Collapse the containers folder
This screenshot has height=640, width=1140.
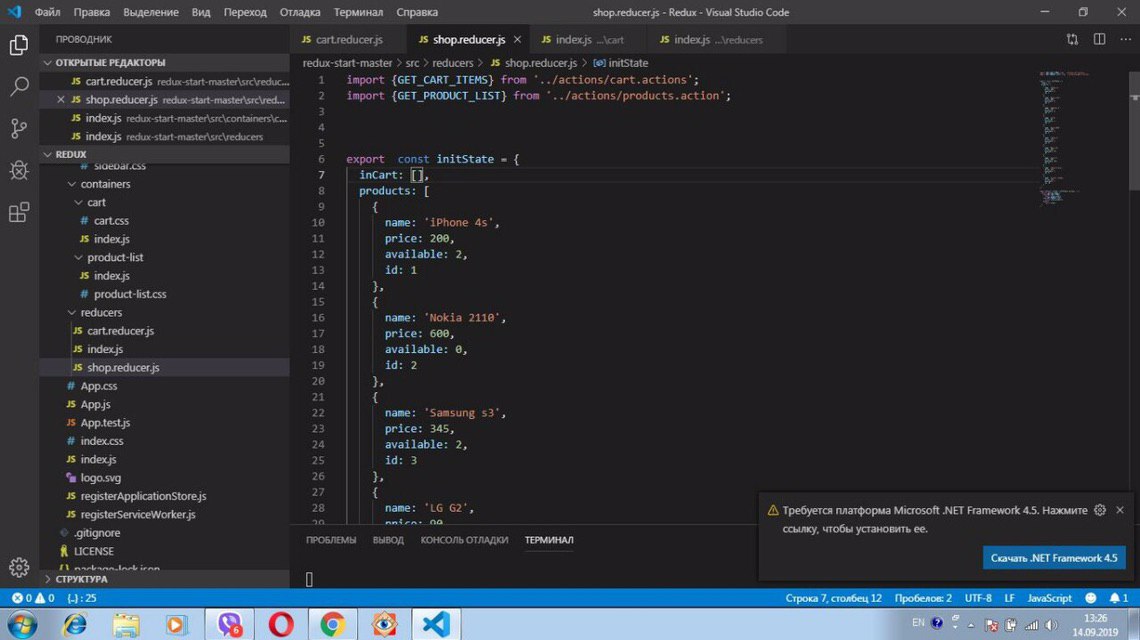(104, 184)
